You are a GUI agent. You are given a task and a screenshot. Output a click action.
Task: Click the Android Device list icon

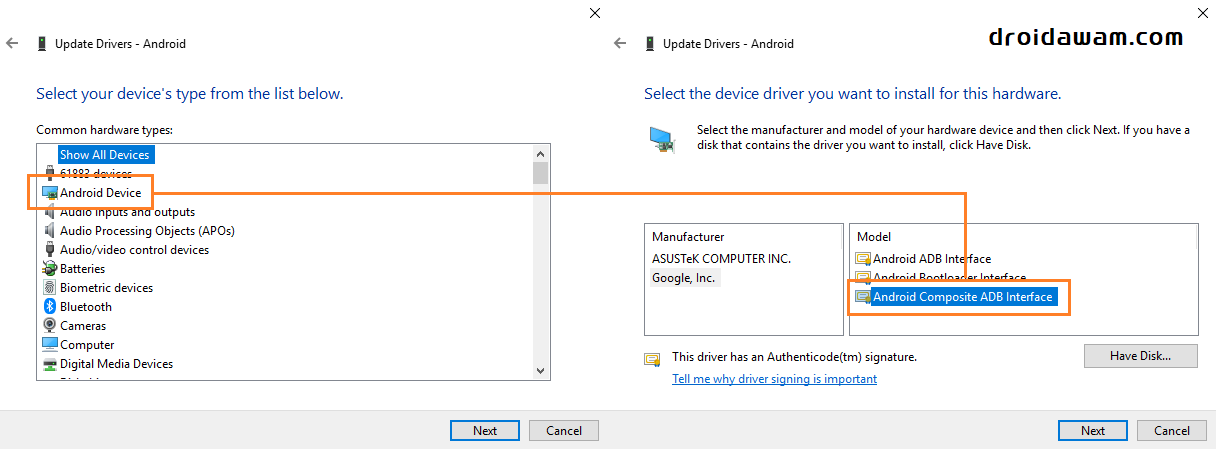(x=50, y=193)
